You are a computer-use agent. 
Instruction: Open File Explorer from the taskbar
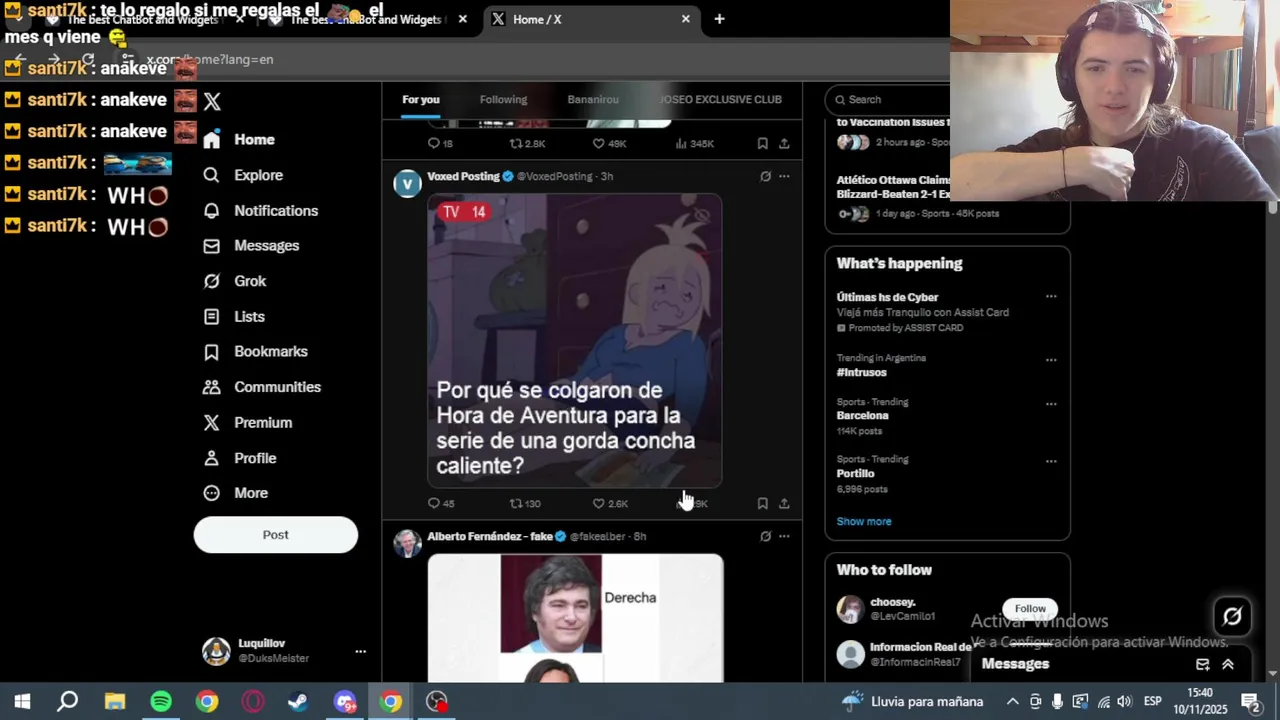(x=115, y=702)
